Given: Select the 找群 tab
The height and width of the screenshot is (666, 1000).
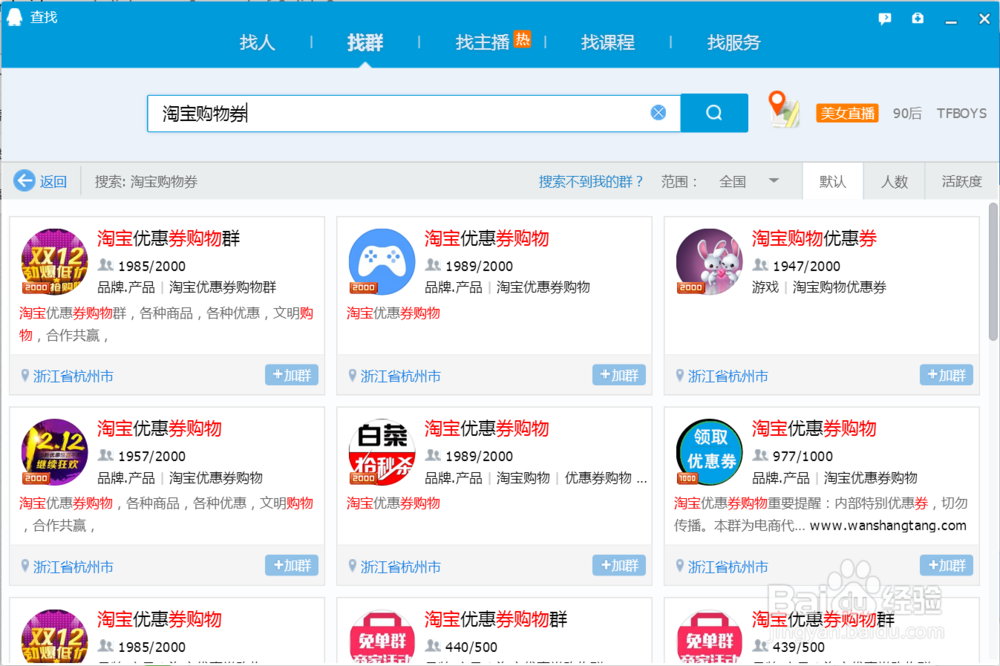Looking at the screenshot, I should [x=365, y=43].
